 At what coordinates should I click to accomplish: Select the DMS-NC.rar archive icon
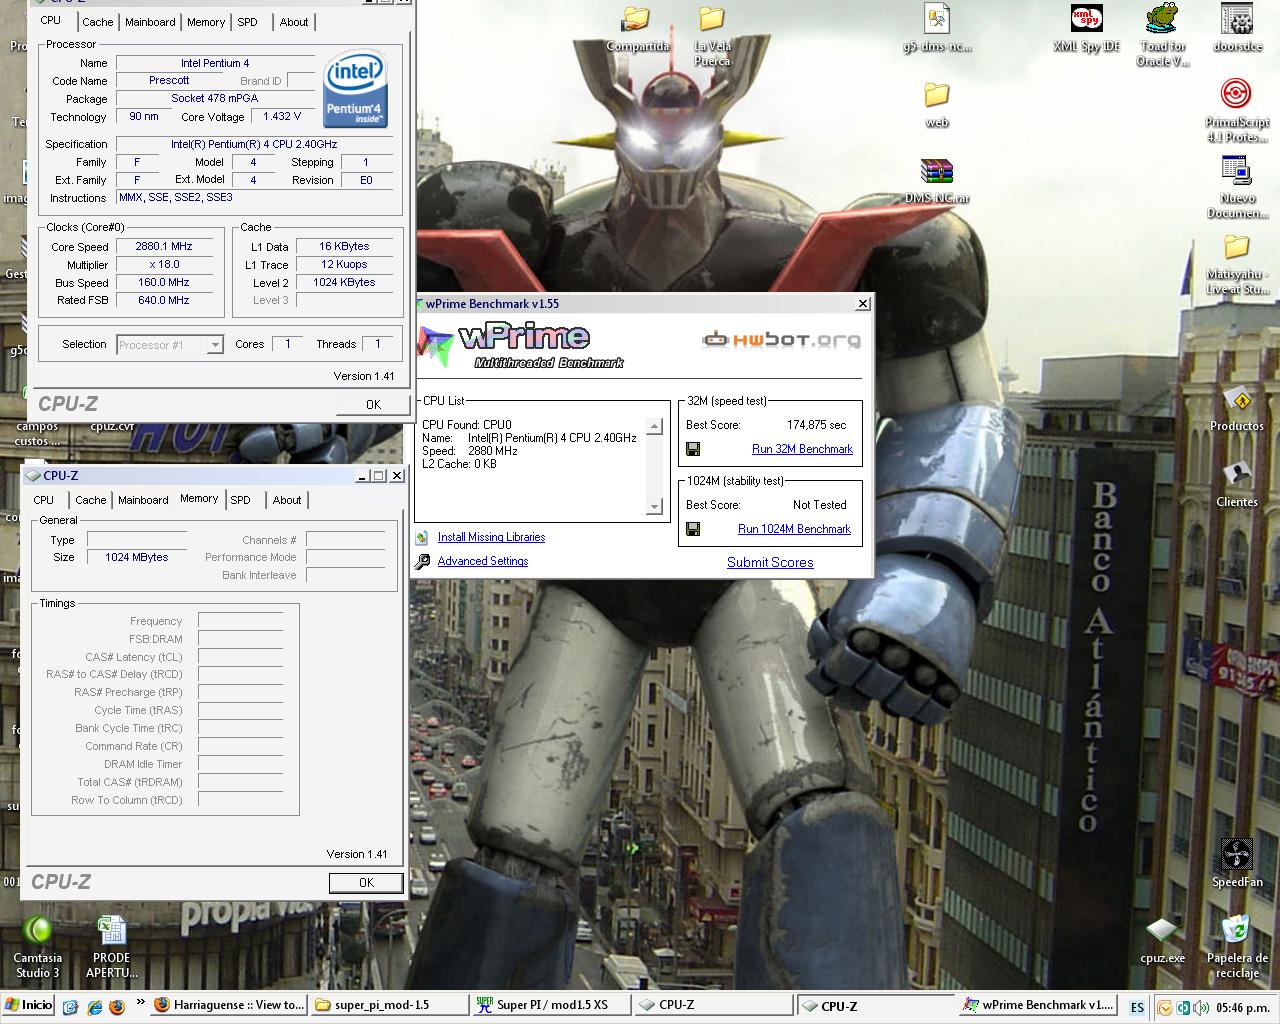(937, 181)
